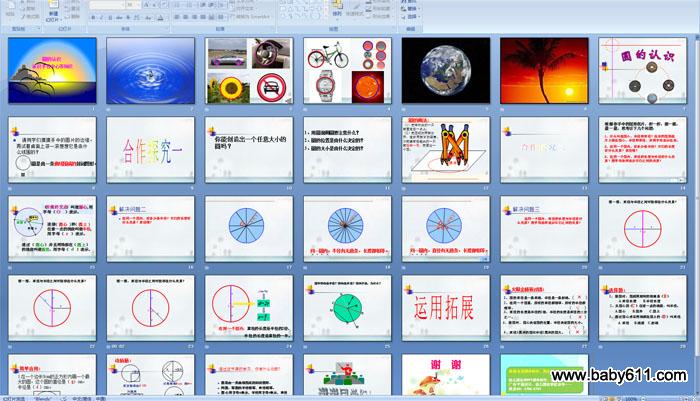Select the green circle slide thumbnail
Viewport: 700px width, 401px height.
[x=347, y=308]
